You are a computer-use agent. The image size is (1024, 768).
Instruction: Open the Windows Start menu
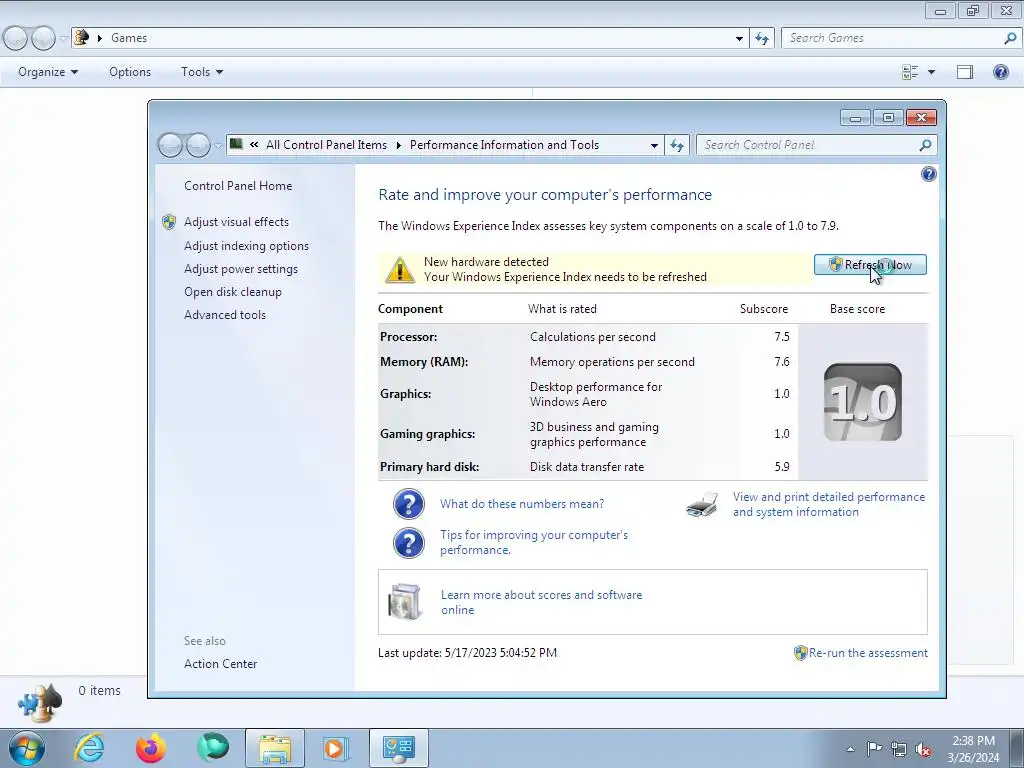(27, 748)
